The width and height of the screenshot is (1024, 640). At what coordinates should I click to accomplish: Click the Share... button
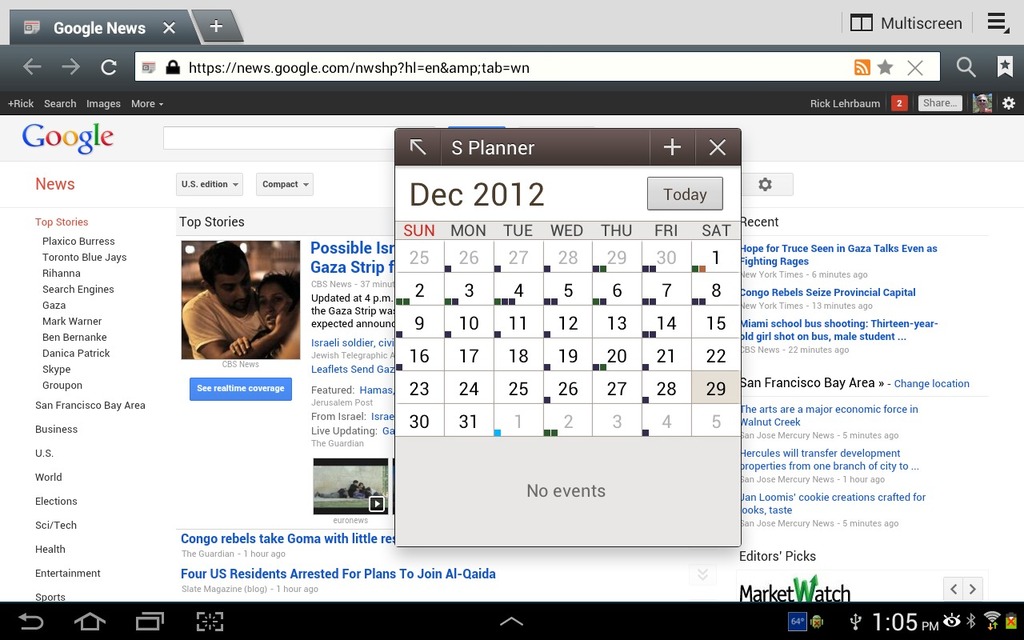click(940, 103)
